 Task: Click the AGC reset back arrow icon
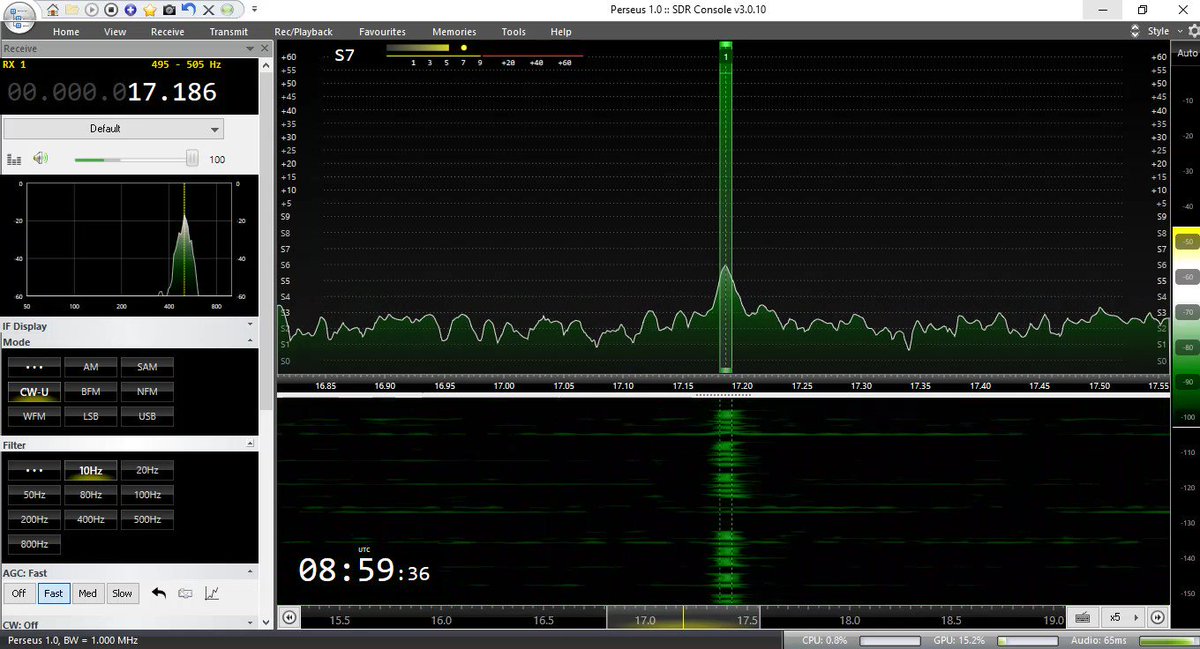click(x=158, y=593)
